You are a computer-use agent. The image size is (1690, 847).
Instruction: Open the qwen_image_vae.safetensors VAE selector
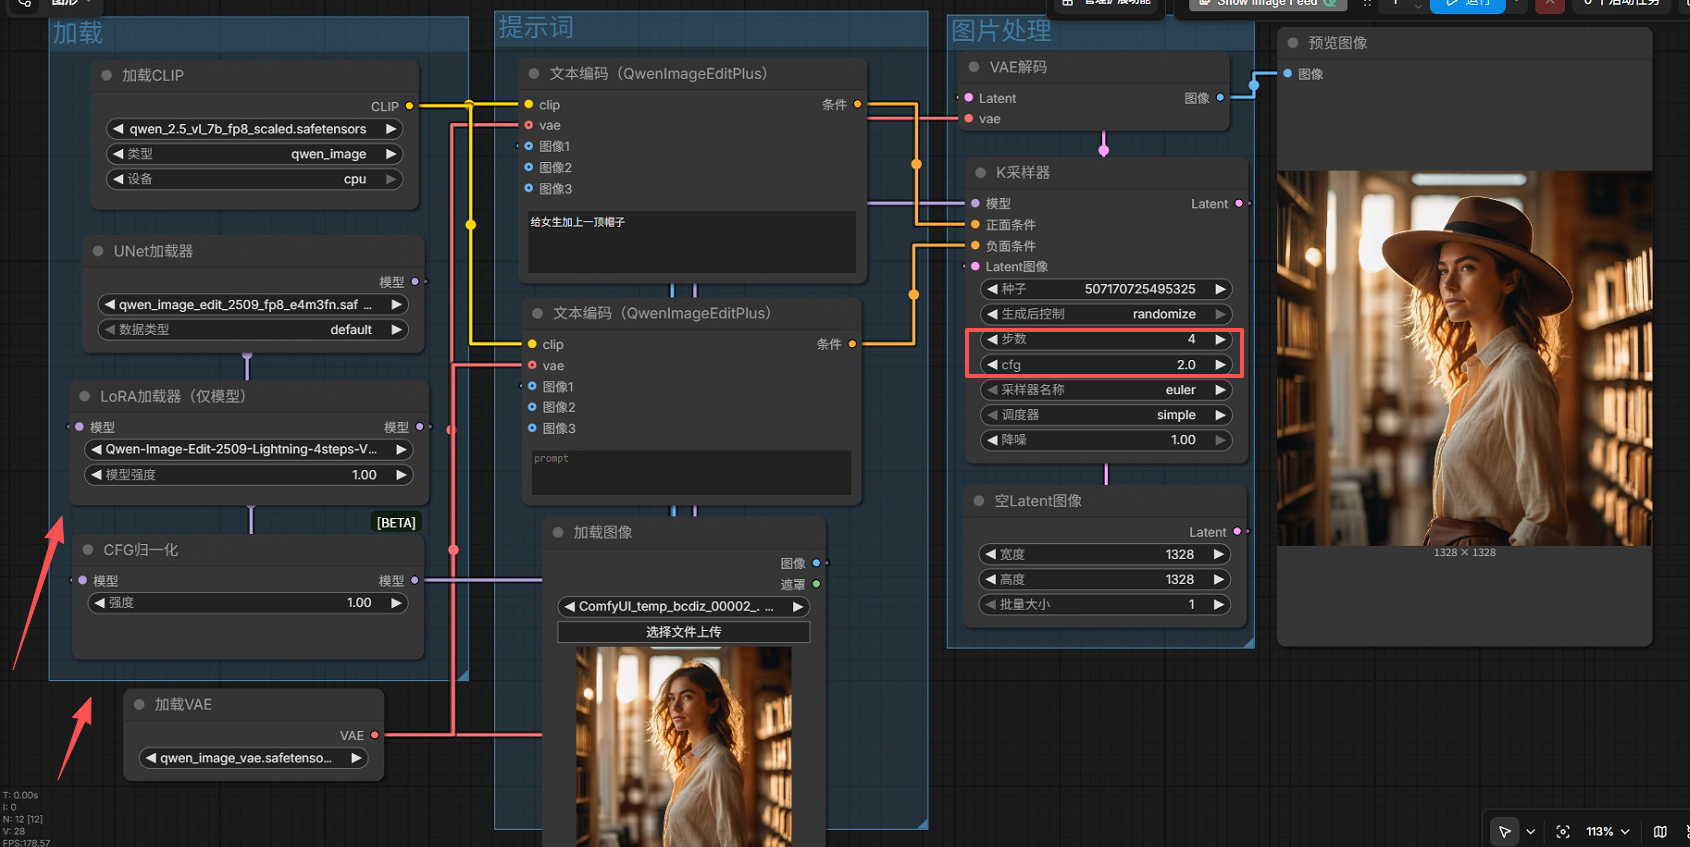[x=254, y=758]
